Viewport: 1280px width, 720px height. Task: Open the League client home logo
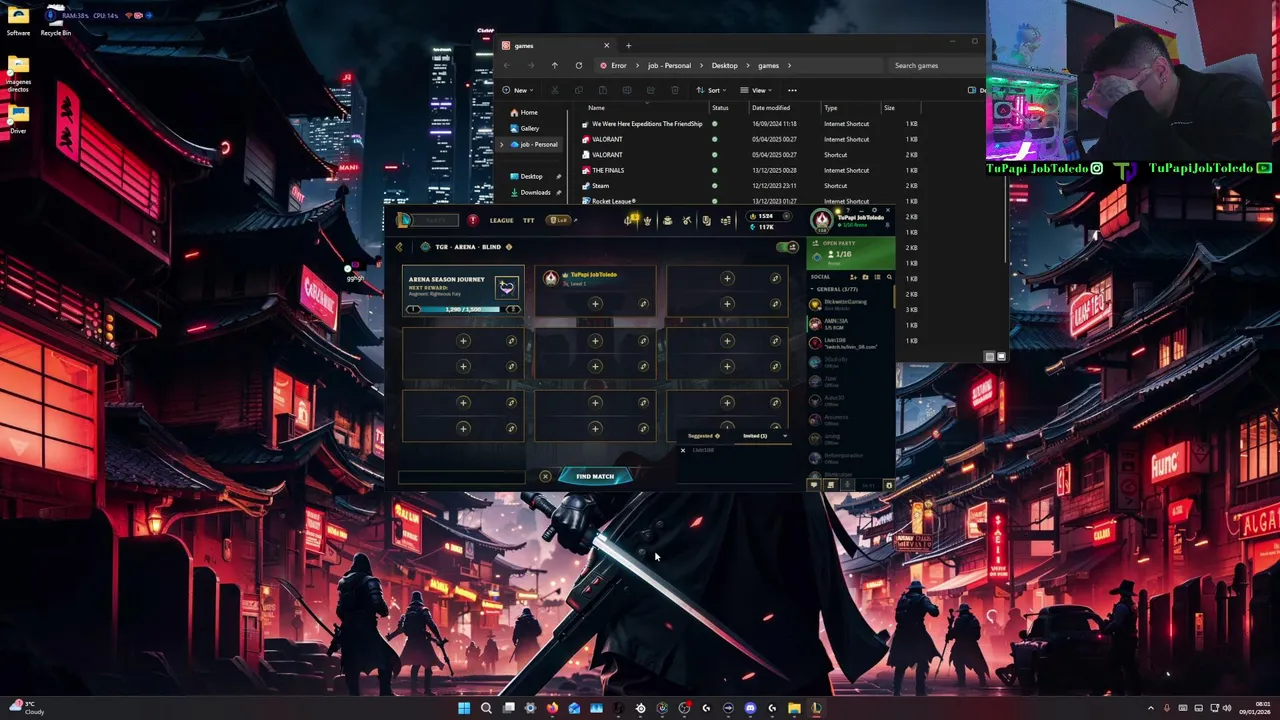point(403,220)
